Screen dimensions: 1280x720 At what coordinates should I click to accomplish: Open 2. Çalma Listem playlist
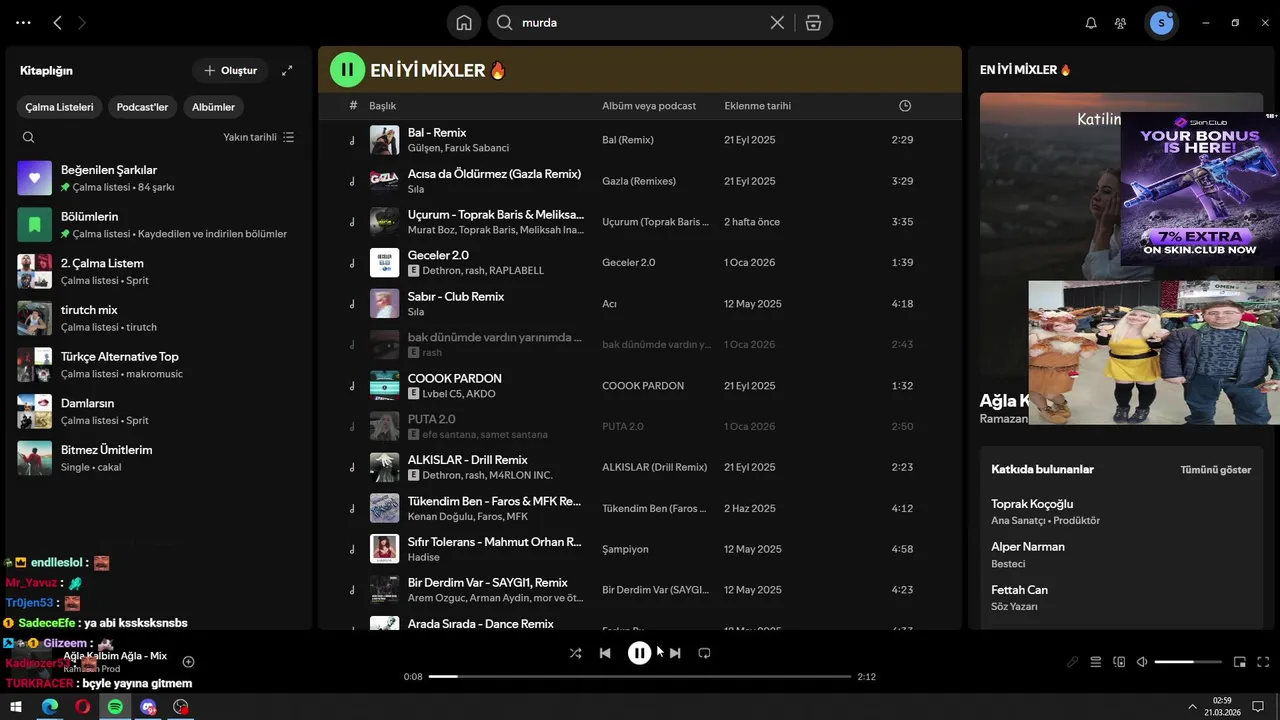coord(157,271)
